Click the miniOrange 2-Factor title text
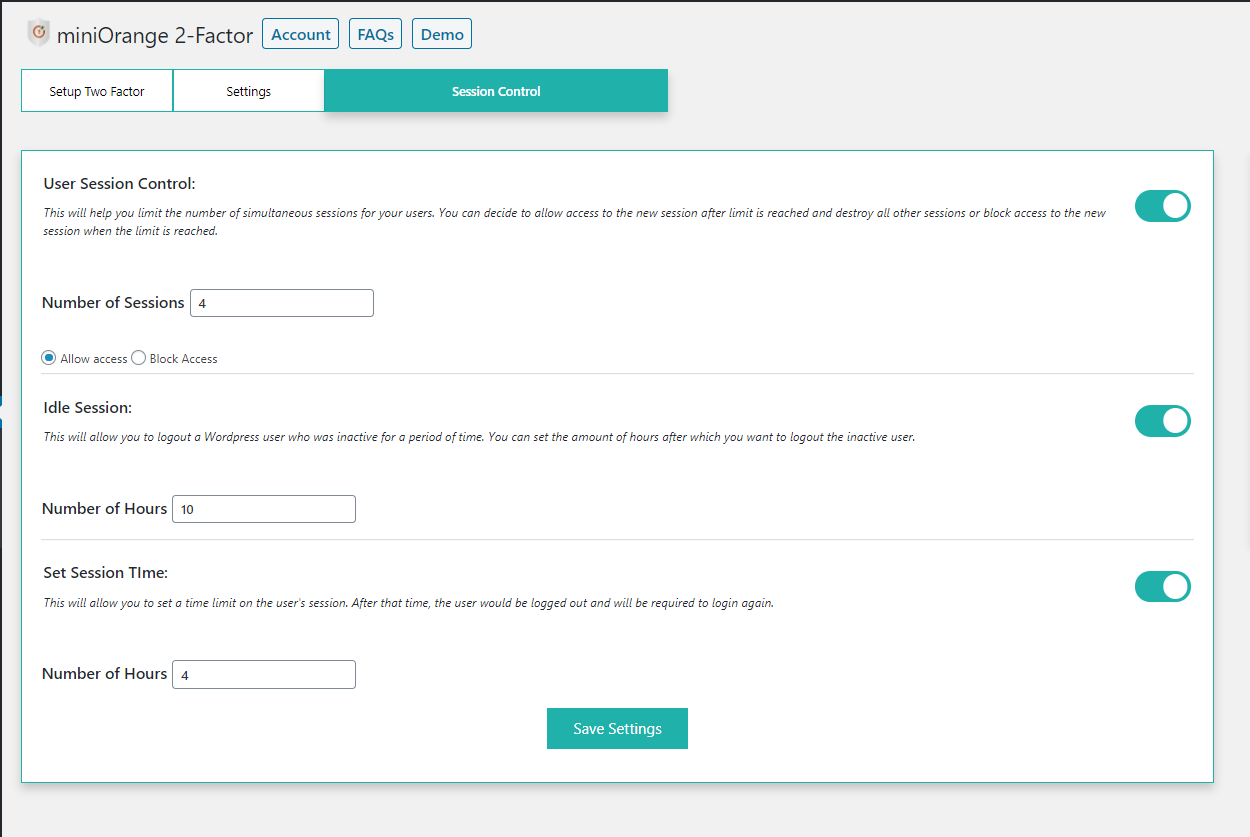1250x837 pixels. click(155, 35)
